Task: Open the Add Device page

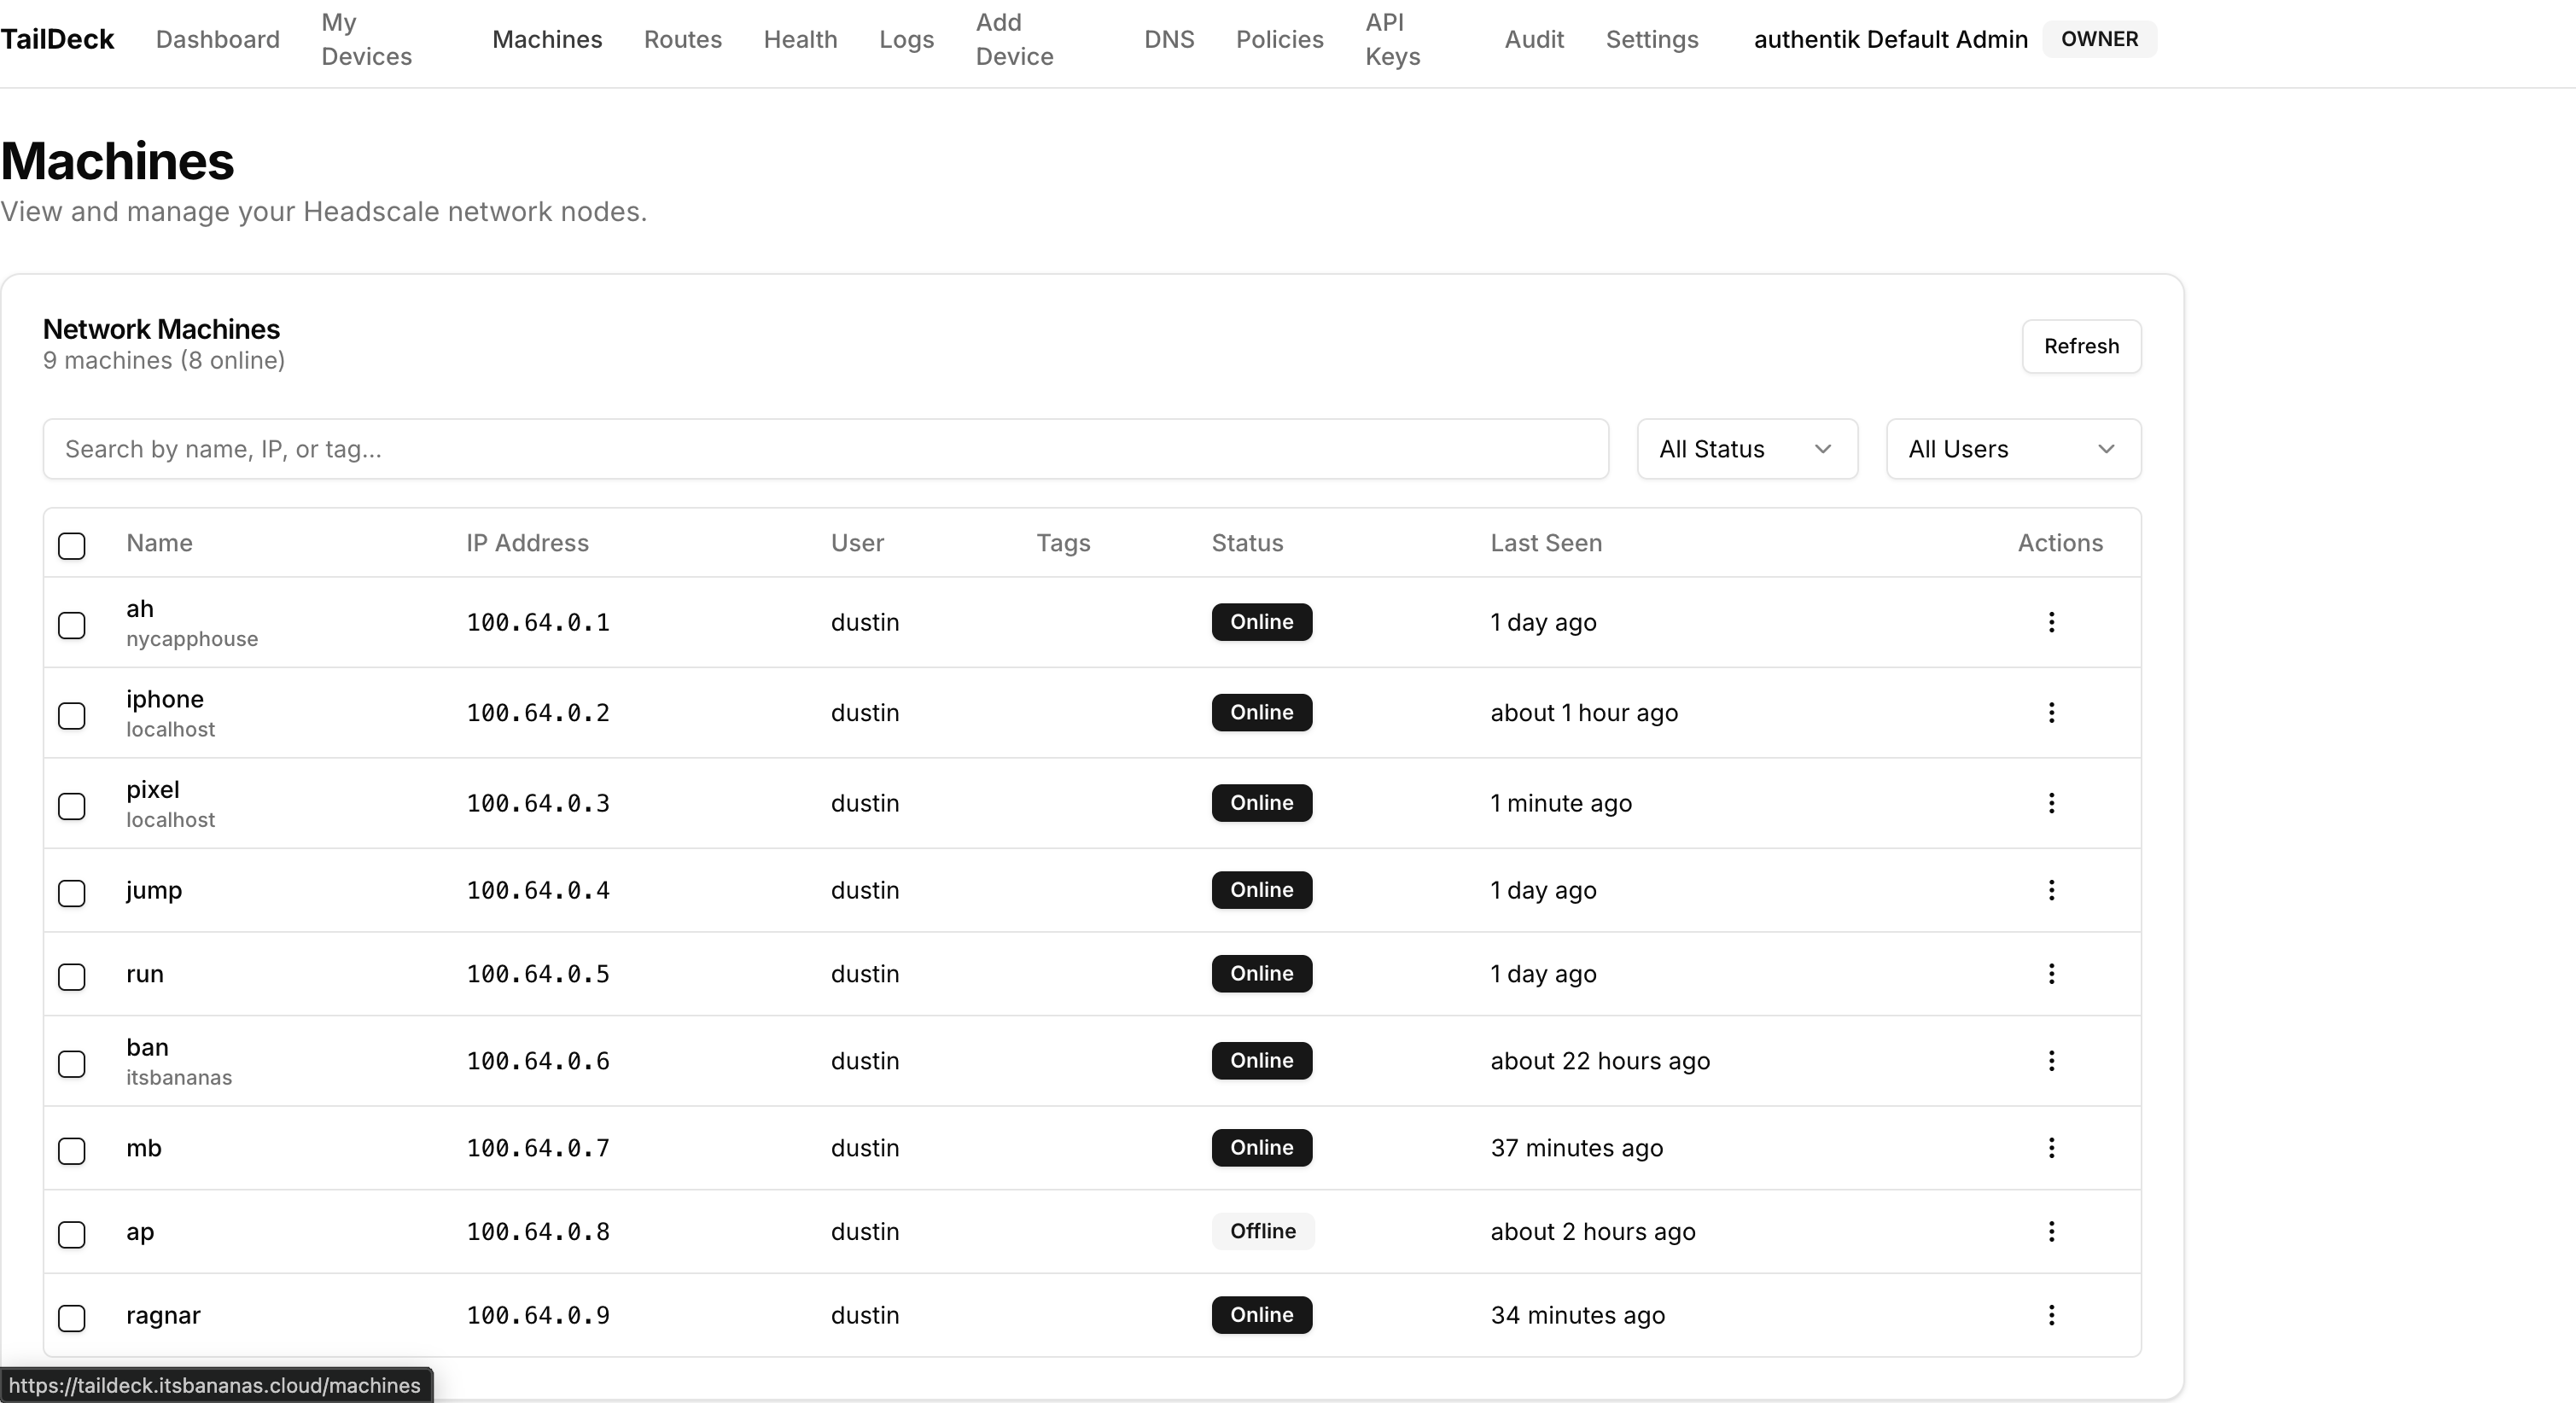Action: 1013,39
